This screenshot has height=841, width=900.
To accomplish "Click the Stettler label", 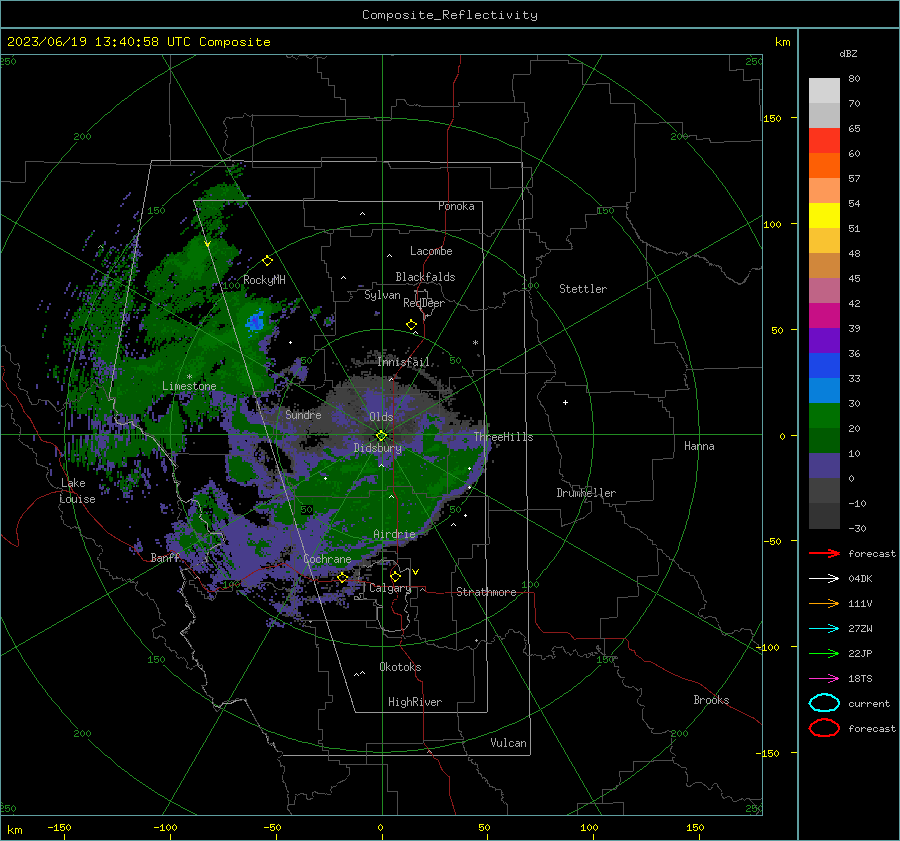I will pos(583,289).
